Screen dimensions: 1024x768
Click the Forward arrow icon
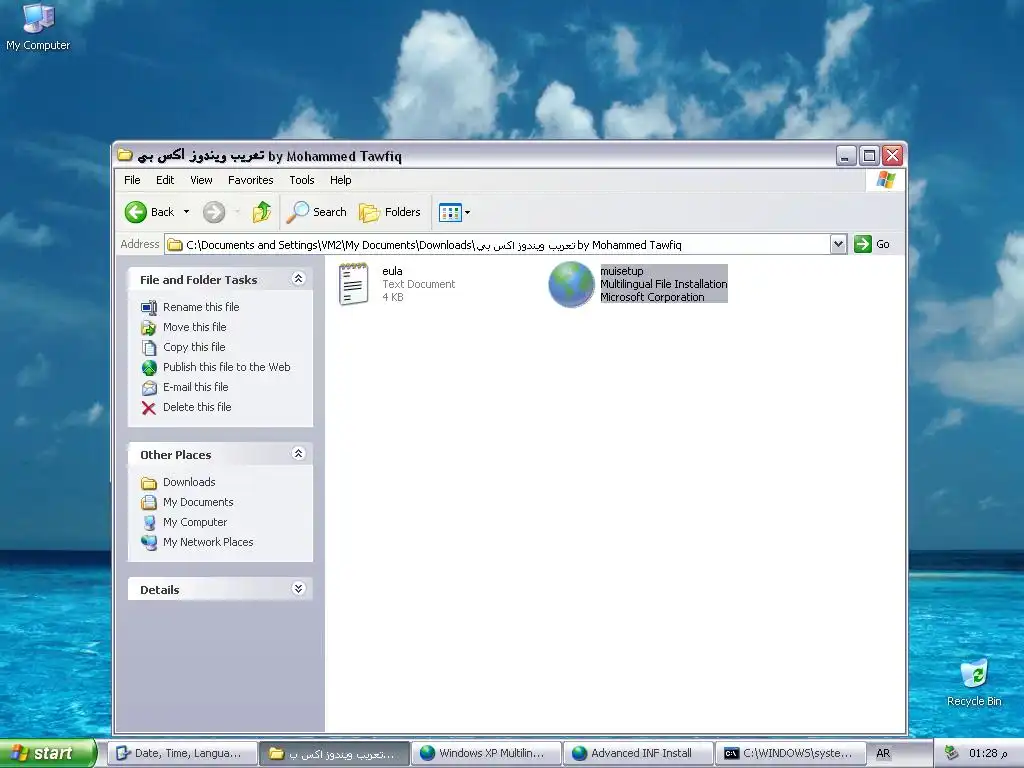(x=214, y=212)
